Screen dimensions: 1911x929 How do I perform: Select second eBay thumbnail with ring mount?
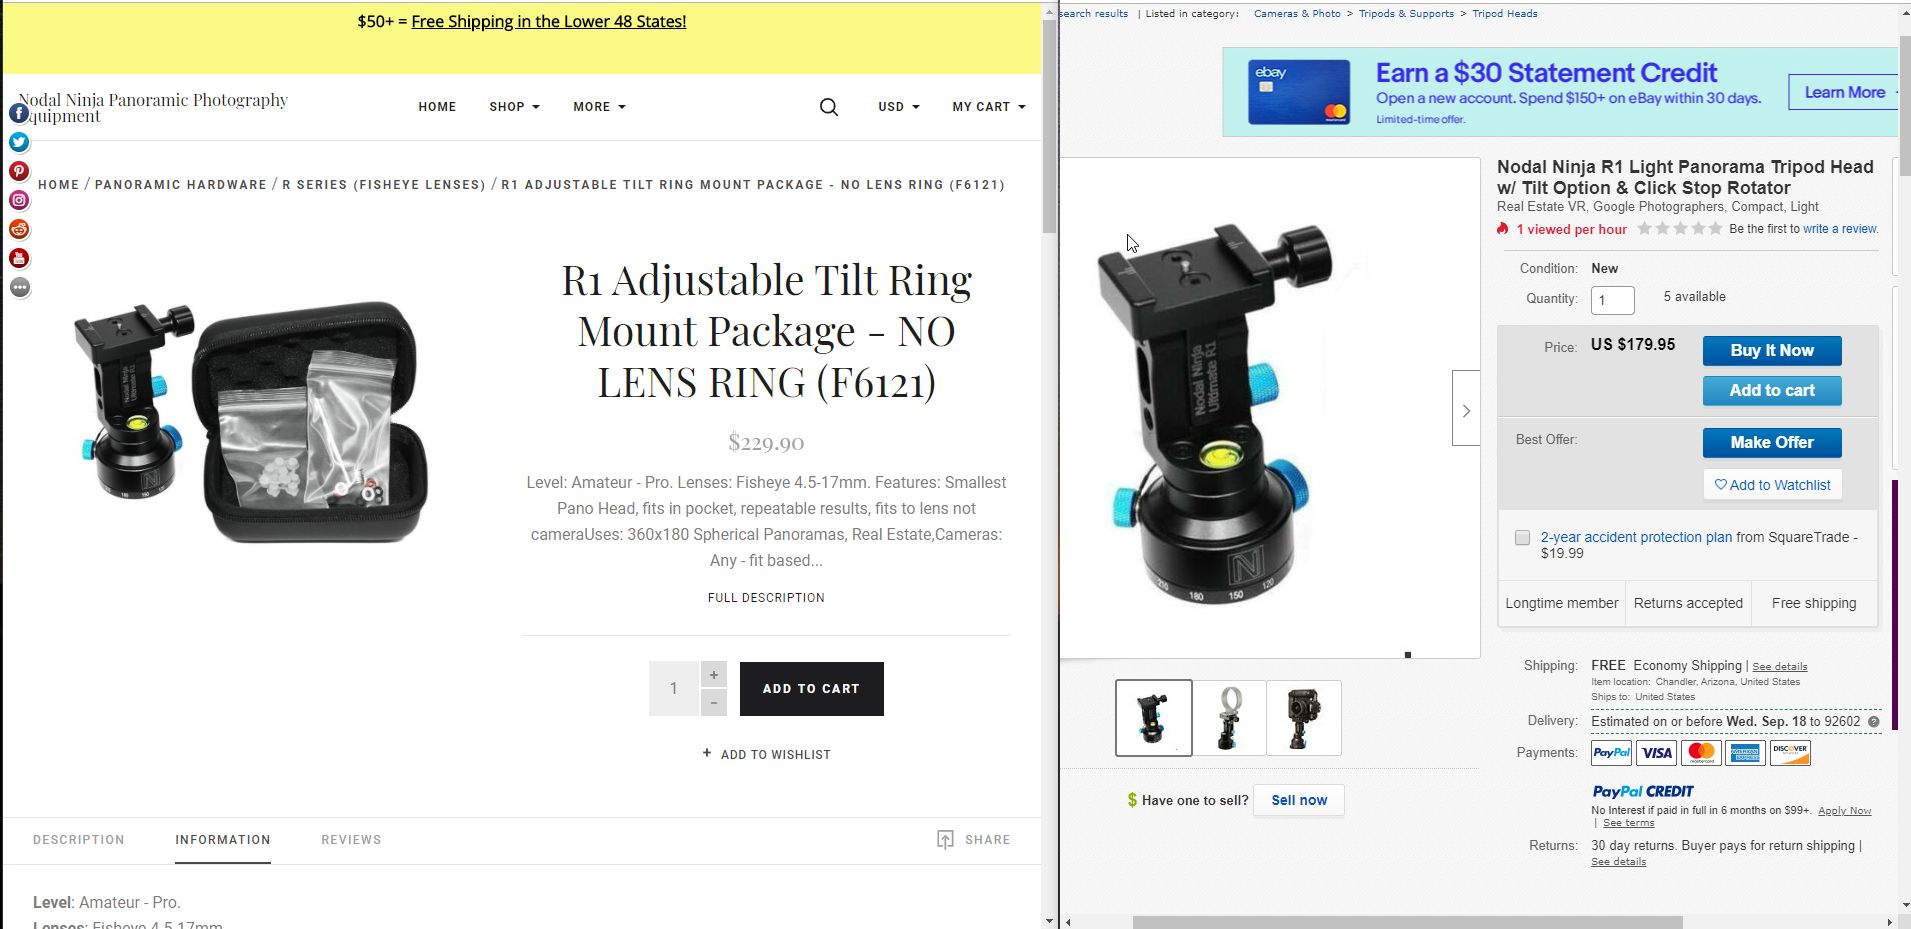pos(1229,718)
